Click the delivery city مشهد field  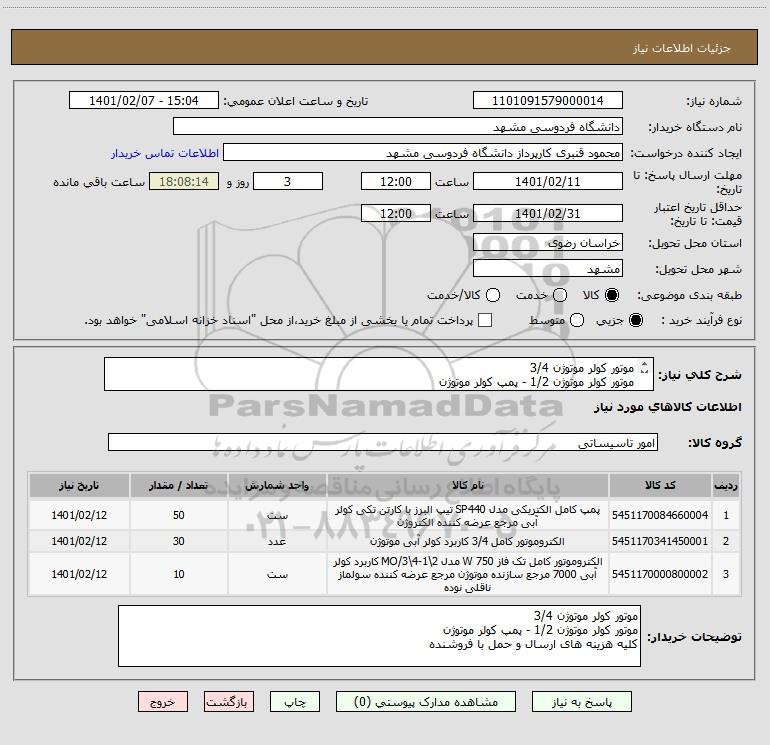coord(548,268)
